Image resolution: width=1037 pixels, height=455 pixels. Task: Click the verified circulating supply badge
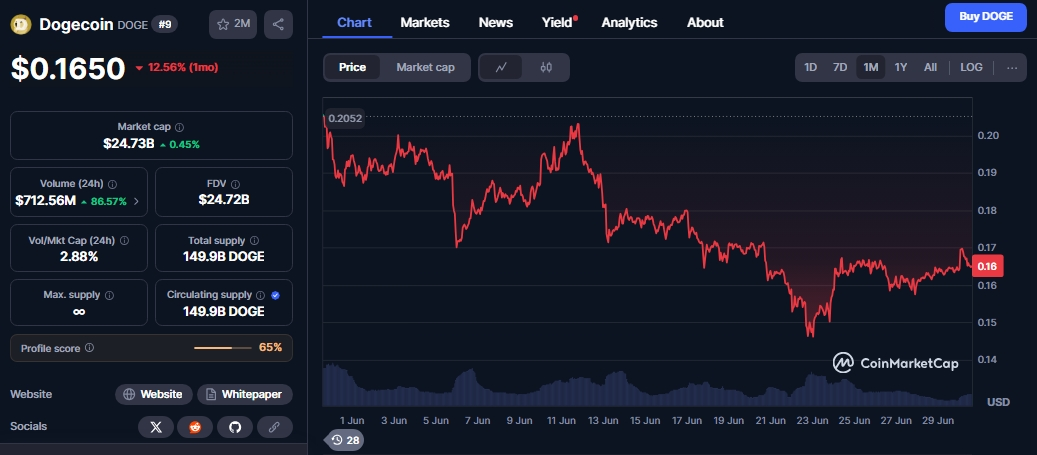276,295
